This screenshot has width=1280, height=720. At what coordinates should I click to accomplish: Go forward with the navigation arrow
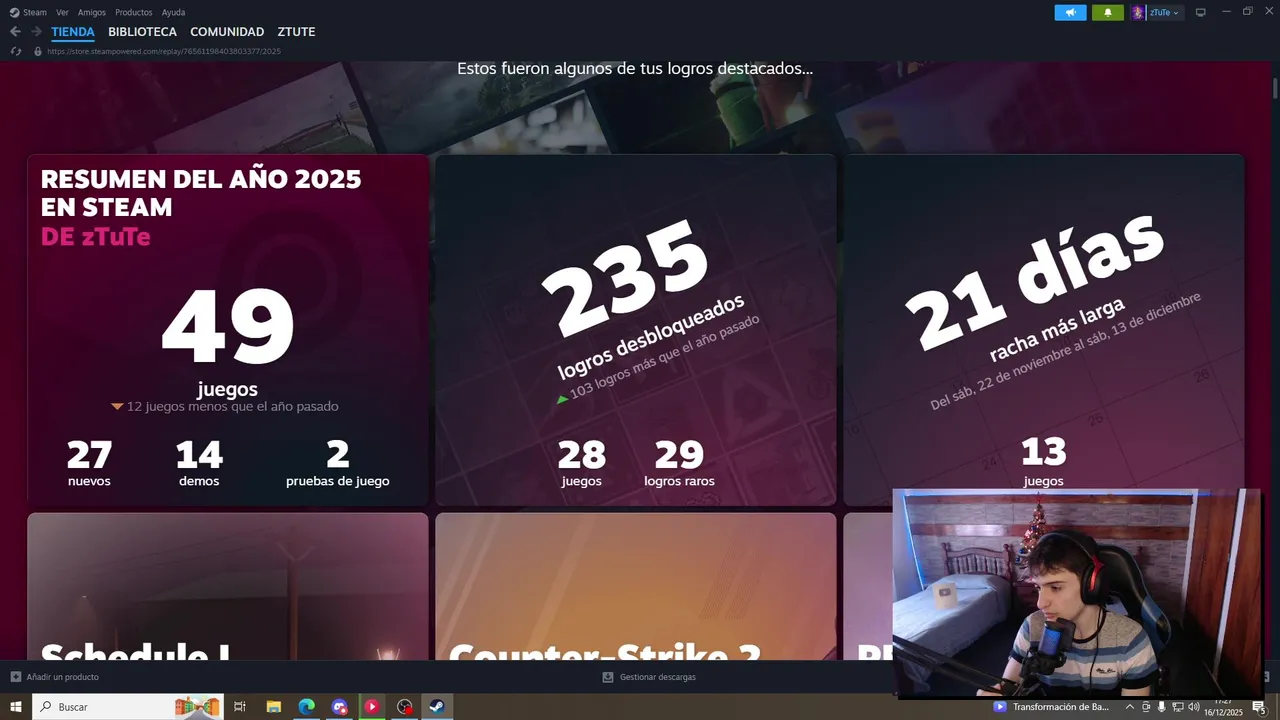pyautogui.click(x=36, y=32)
